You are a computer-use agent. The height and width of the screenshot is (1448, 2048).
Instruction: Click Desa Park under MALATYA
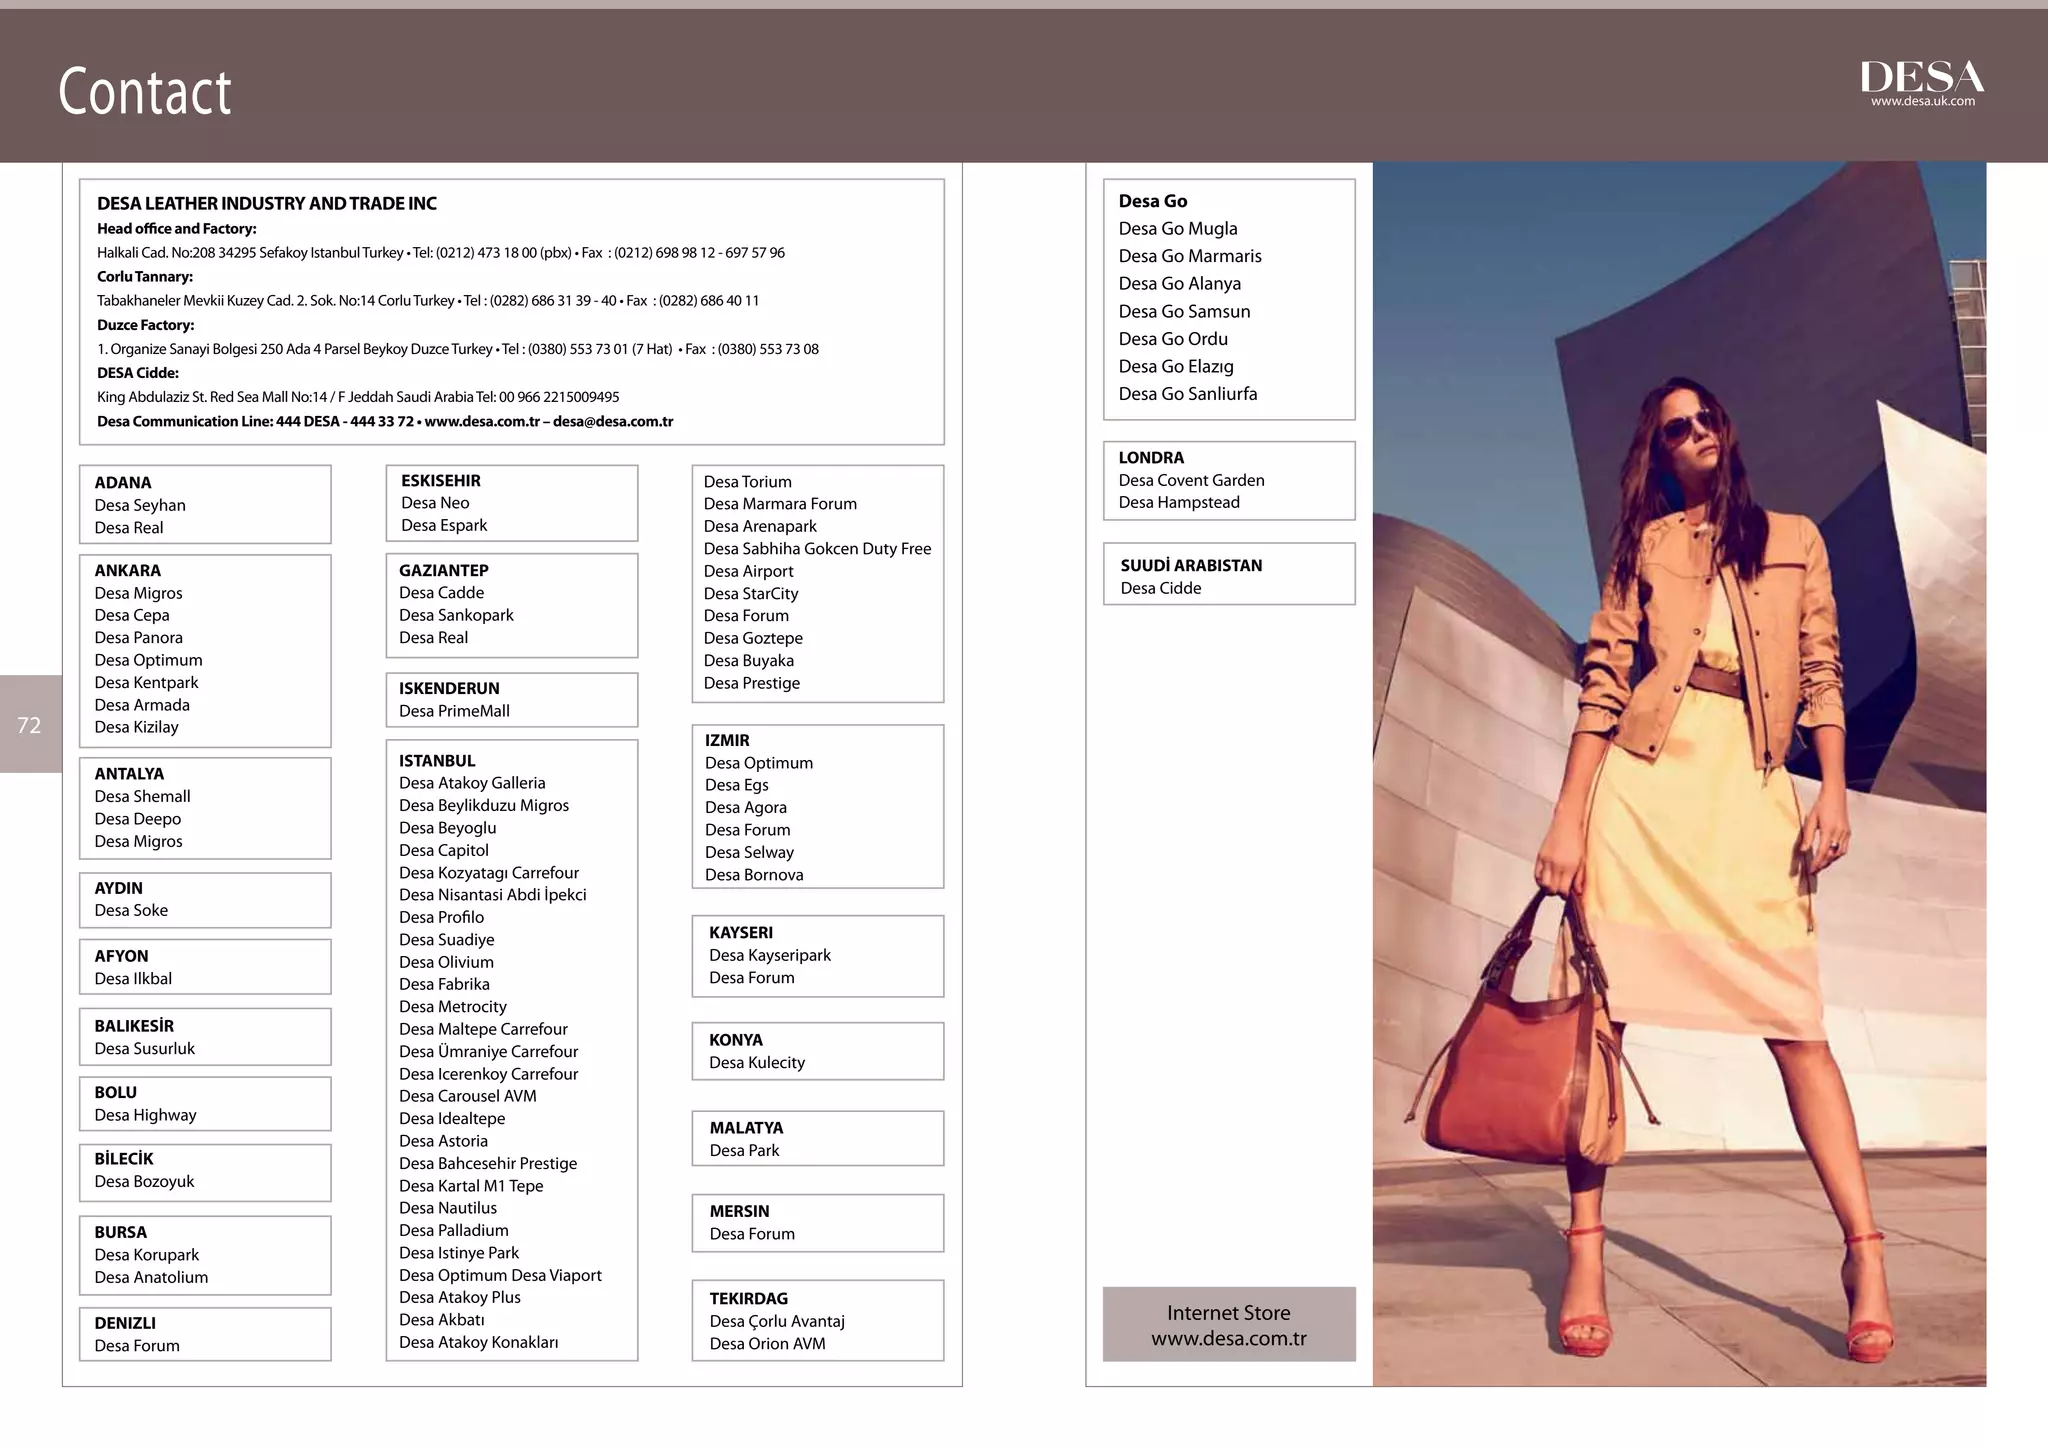click(745, 1150)
